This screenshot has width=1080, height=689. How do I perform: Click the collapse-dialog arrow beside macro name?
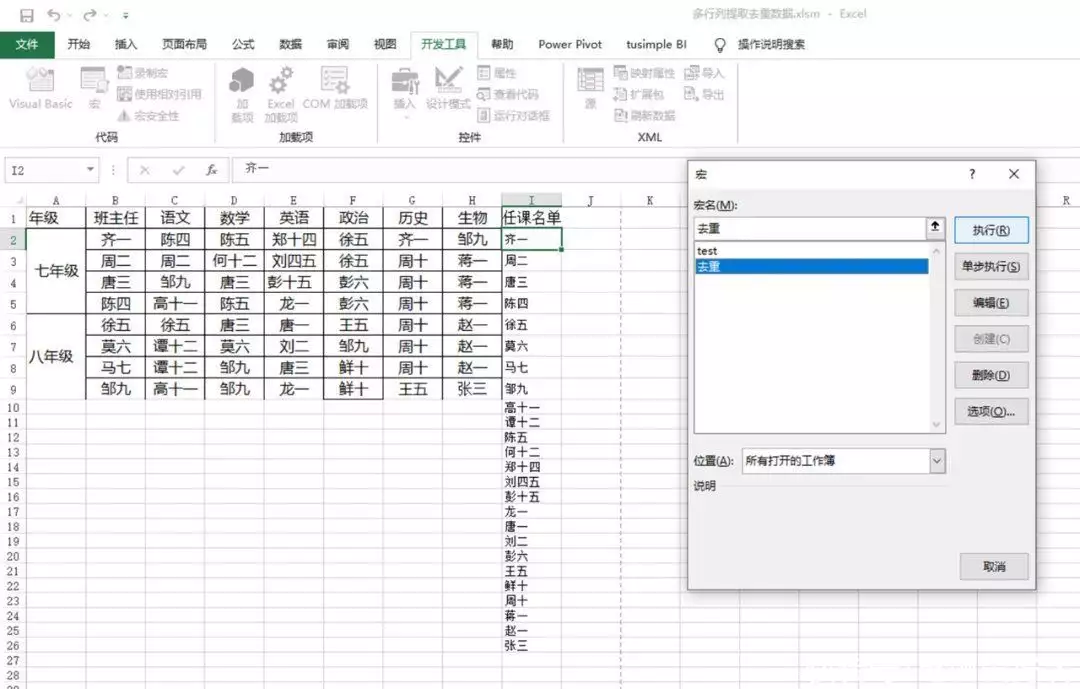tap(935, 228)
